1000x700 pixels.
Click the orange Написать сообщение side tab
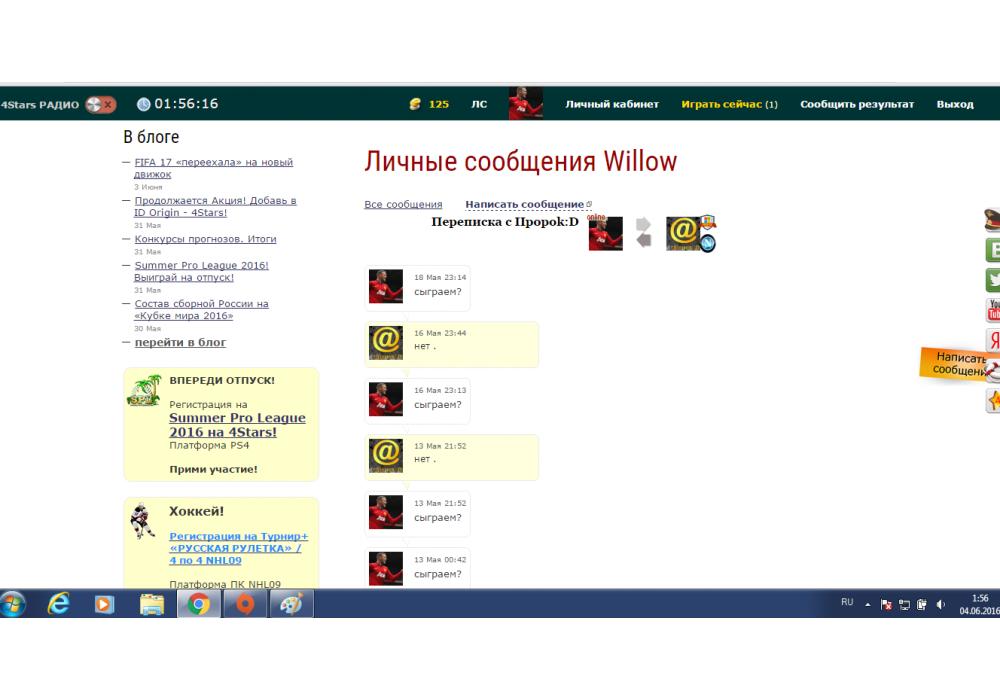[x=955, y=364]
